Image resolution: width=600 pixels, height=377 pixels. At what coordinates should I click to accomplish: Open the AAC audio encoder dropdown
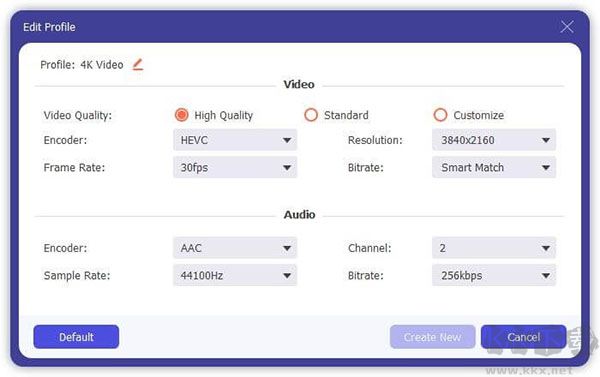235,248
